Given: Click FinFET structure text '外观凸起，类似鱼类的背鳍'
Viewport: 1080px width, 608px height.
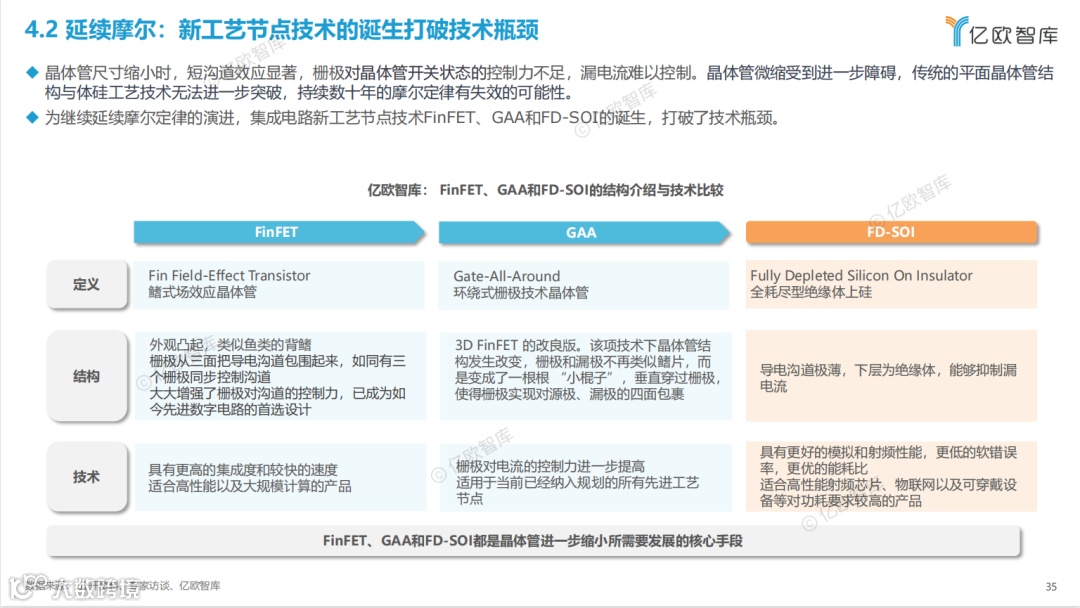Looking at the screenshot, I should (x=231, y=344).
